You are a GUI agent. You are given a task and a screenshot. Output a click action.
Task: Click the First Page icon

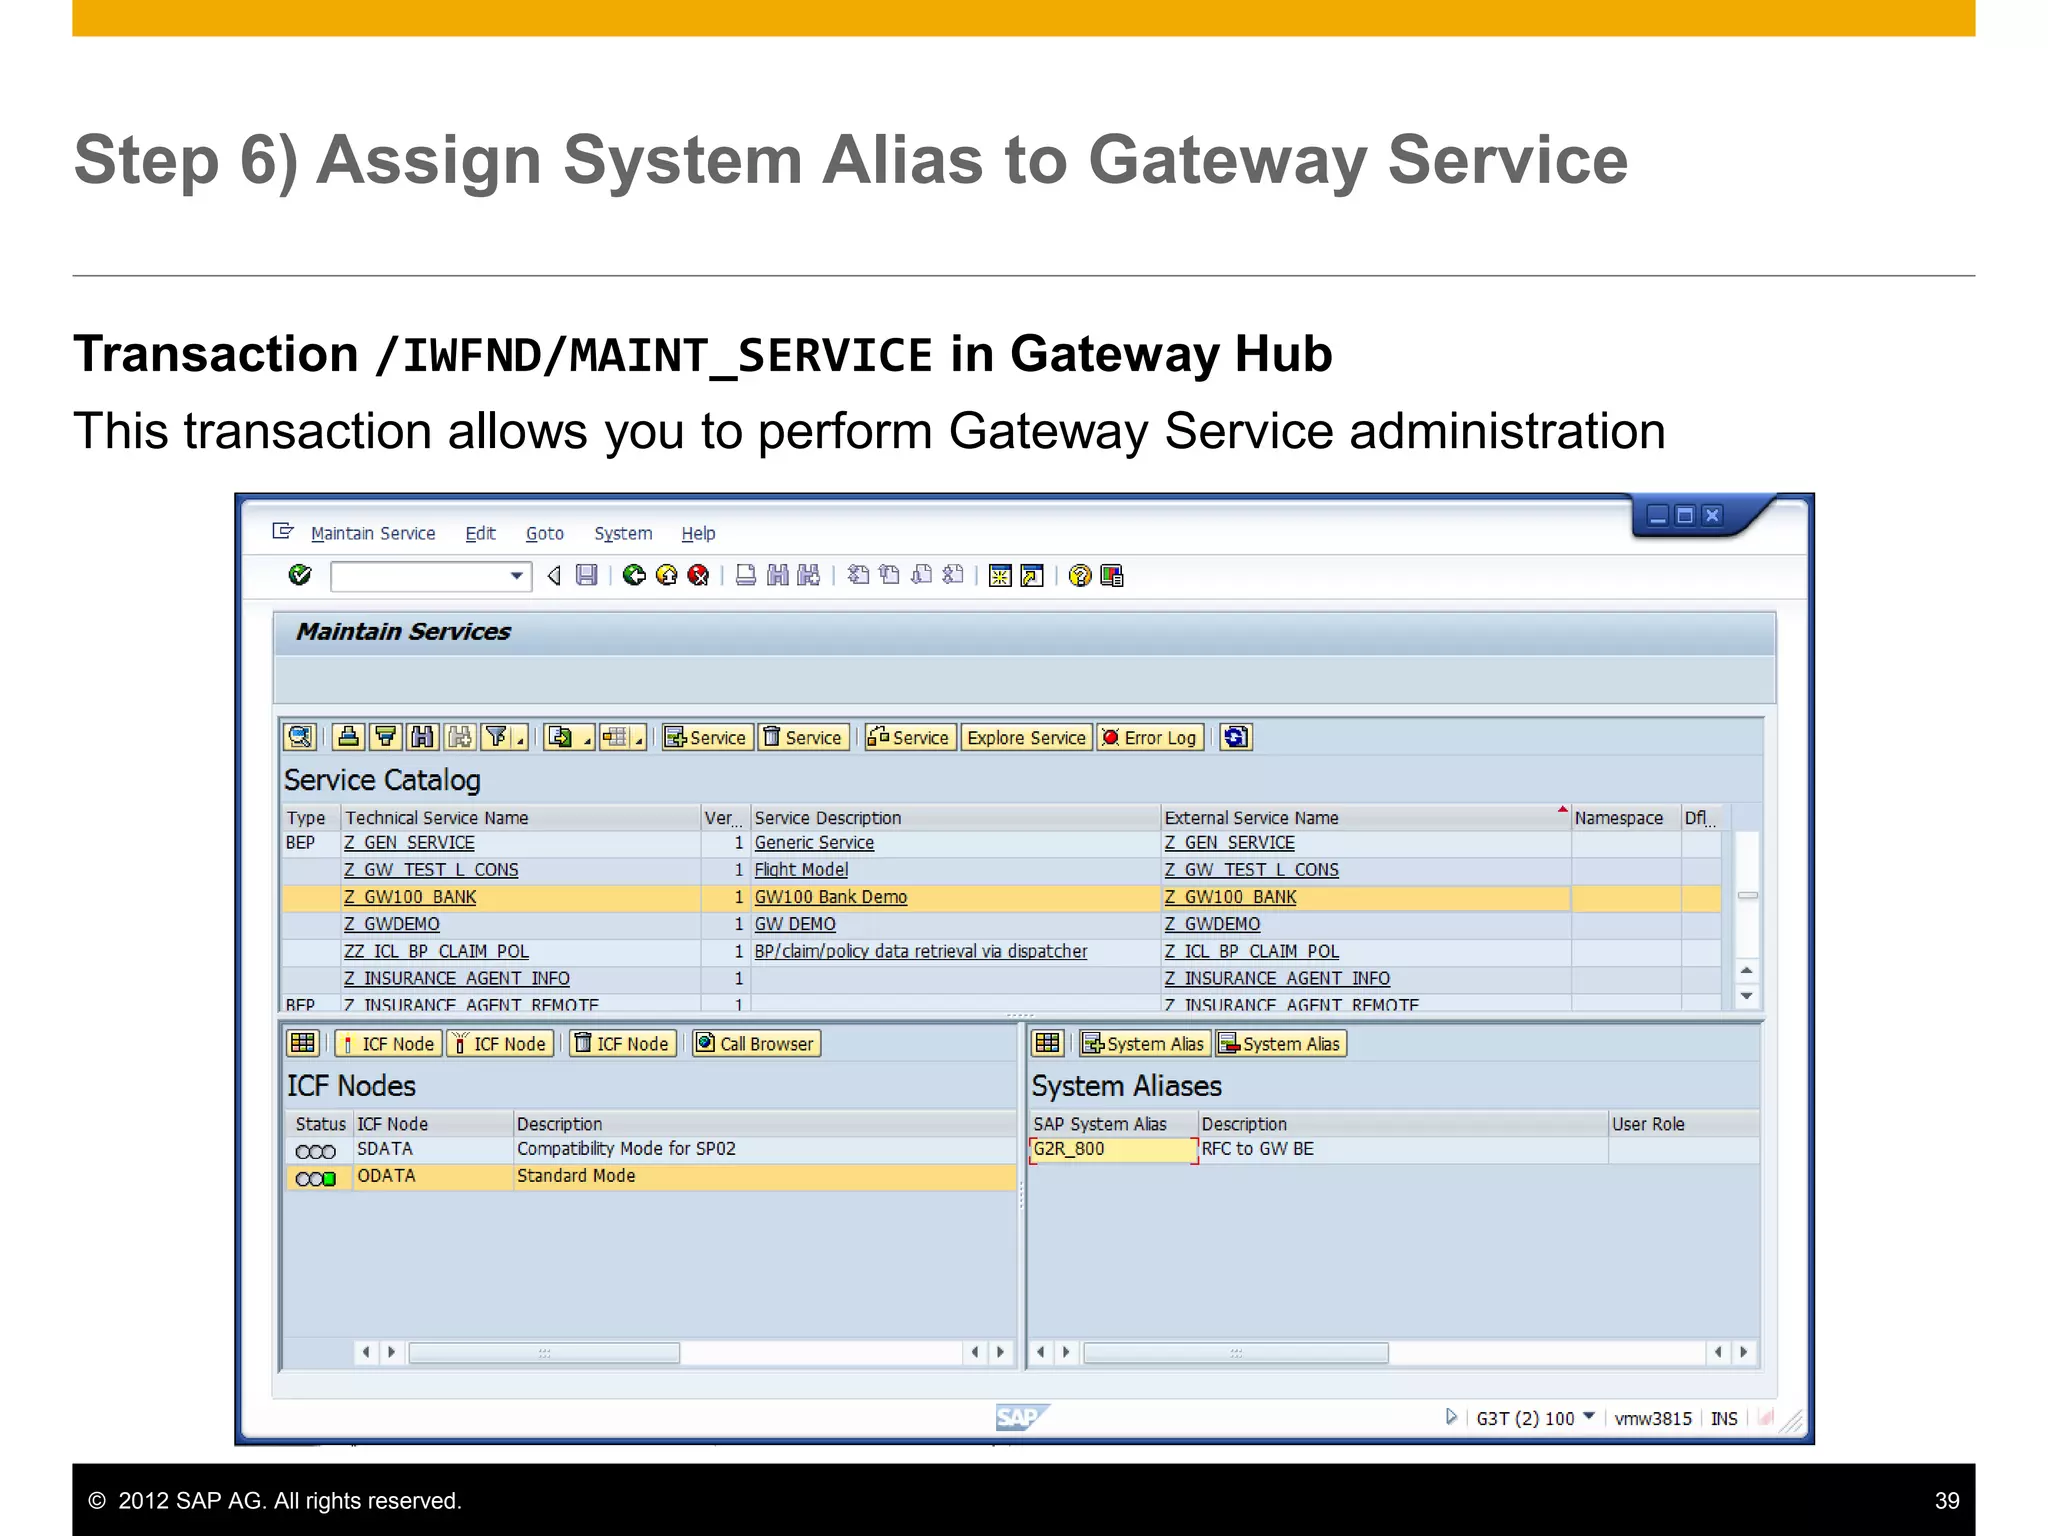point(858,575)
